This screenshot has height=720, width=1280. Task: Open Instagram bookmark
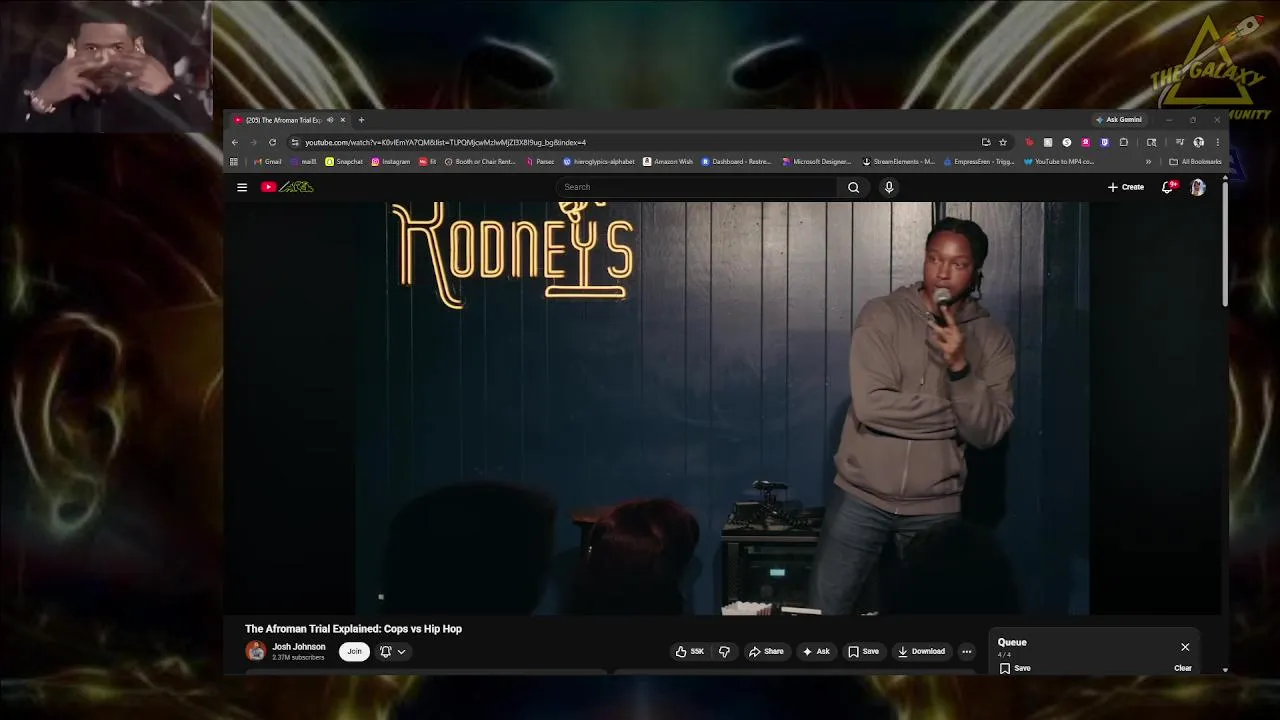click(x=390, y=161)
